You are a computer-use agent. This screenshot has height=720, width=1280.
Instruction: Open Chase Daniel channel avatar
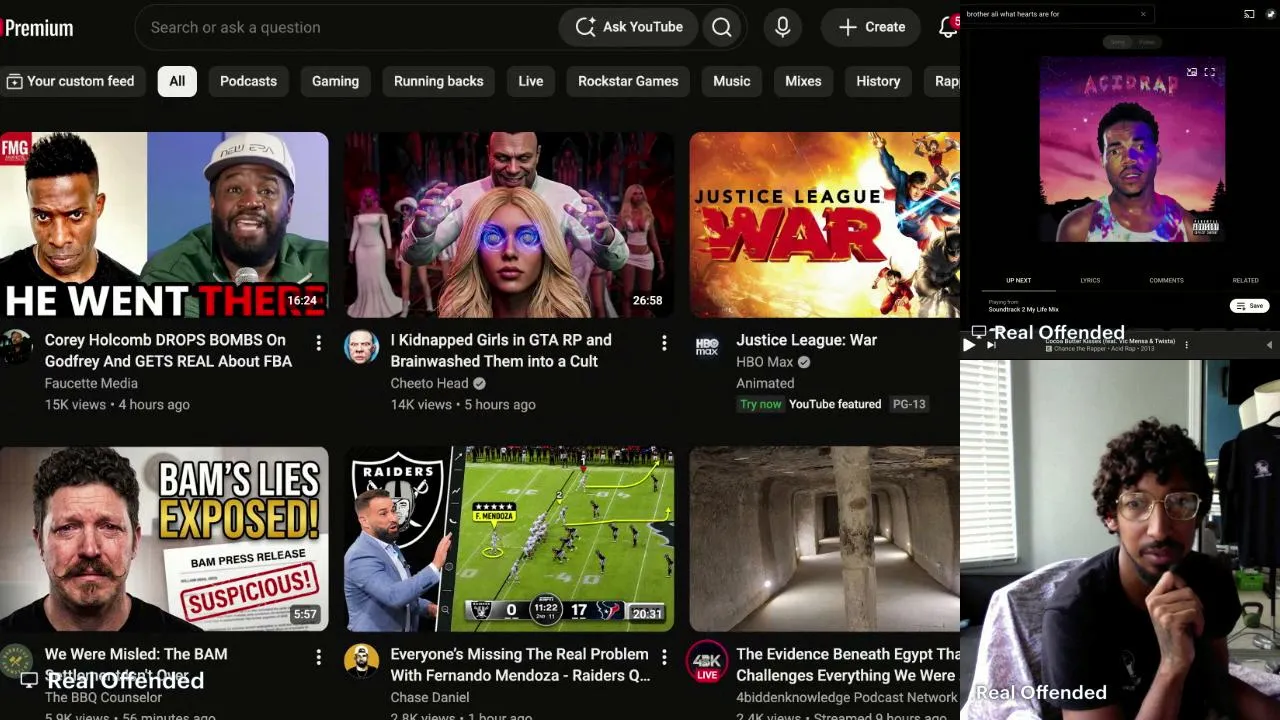[361, 661]
